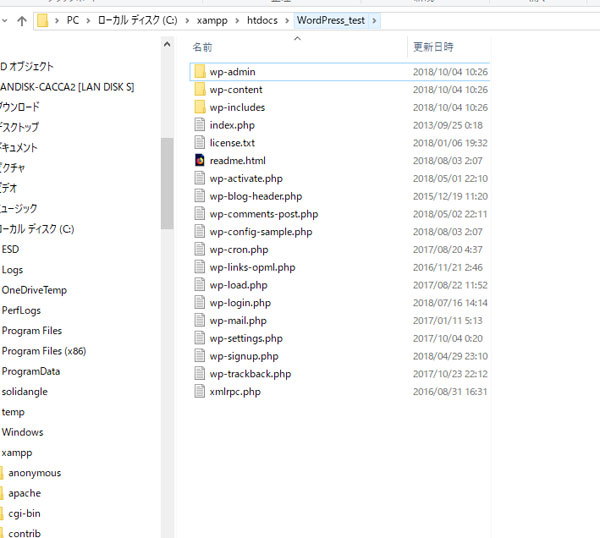600x538 pixels.
Task: Expand chevron after htdocs breadcrumb
Action: tap(287, 21)
